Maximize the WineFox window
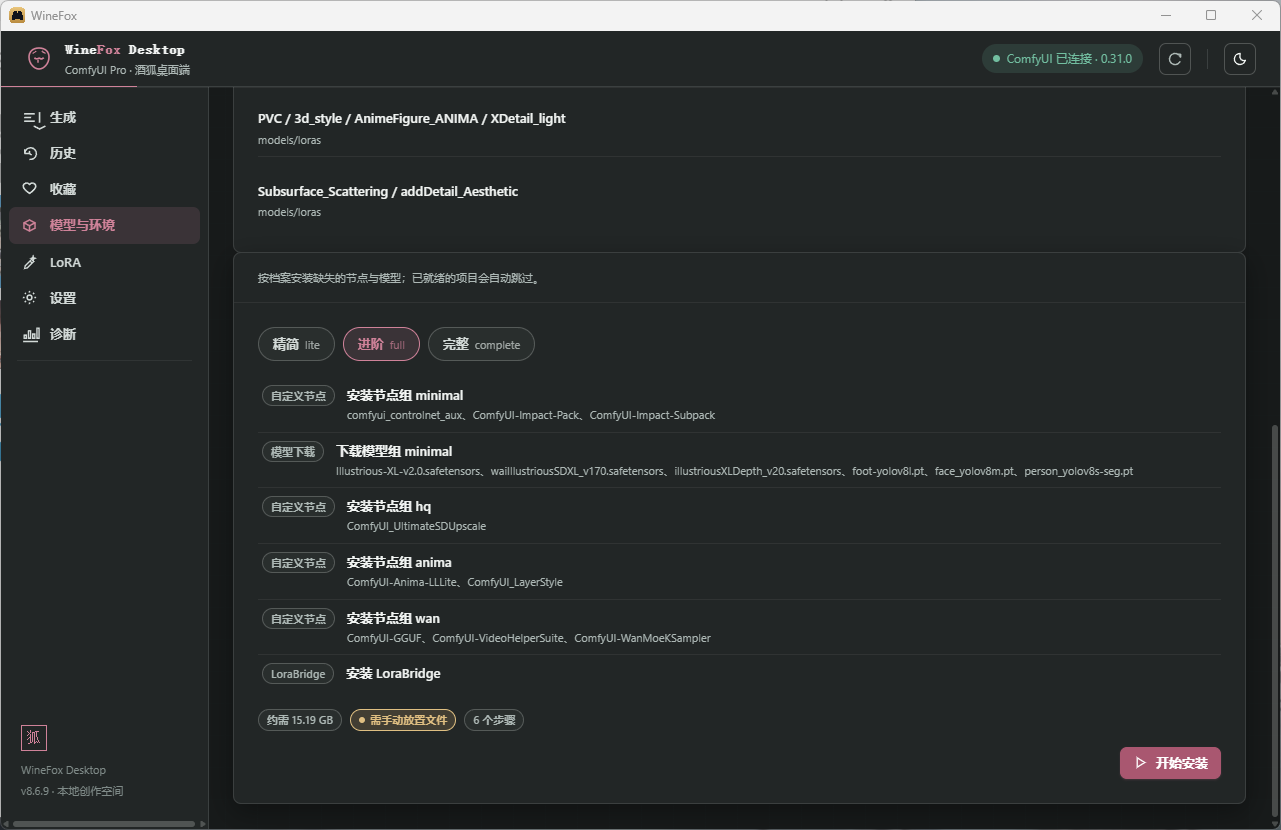This screenshot has height=830, width=1281. [1211, 15]
